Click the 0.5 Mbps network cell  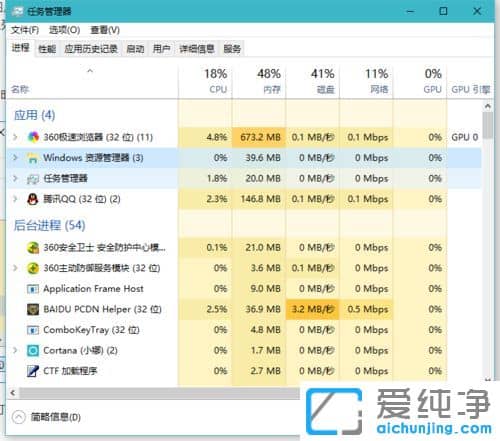pos(366,309)
